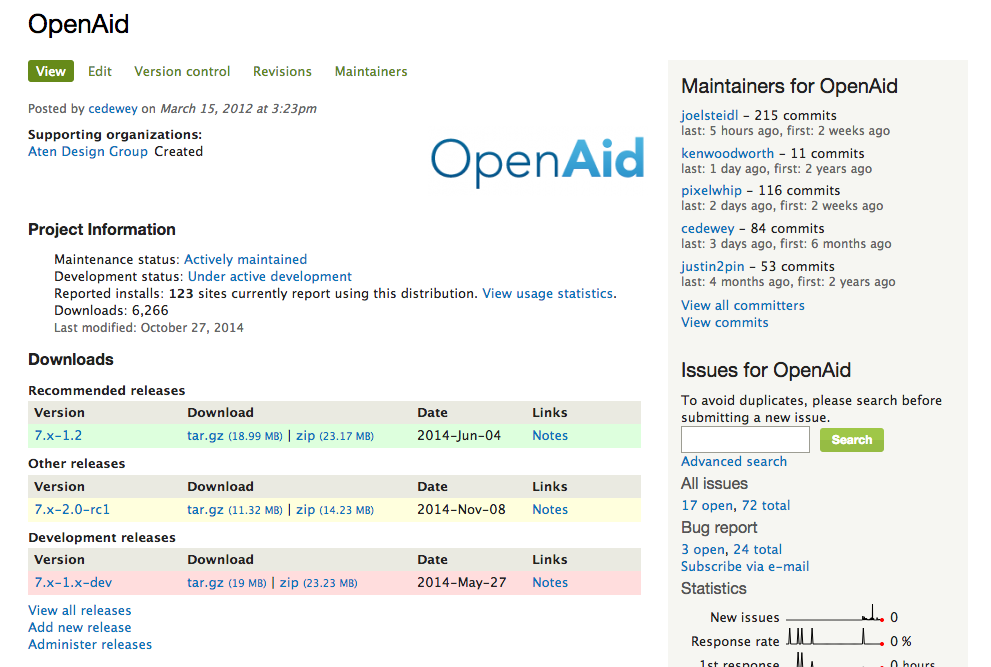Open release version 7.x-2.0-rc1
Screen dimensions: 991x667
pyautogui.click(x=72, y=510)
